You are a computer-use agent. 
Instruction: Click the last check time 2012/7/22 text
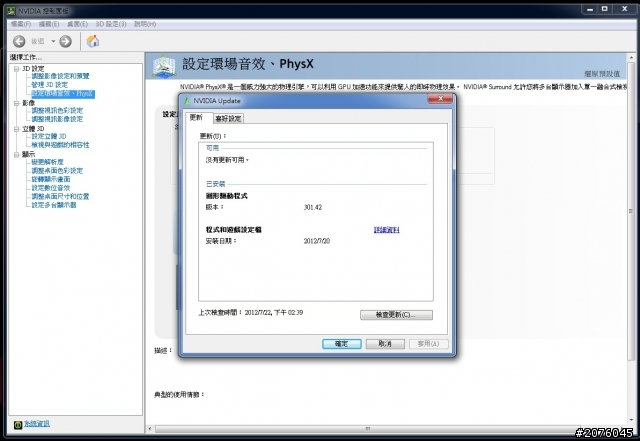273,312
